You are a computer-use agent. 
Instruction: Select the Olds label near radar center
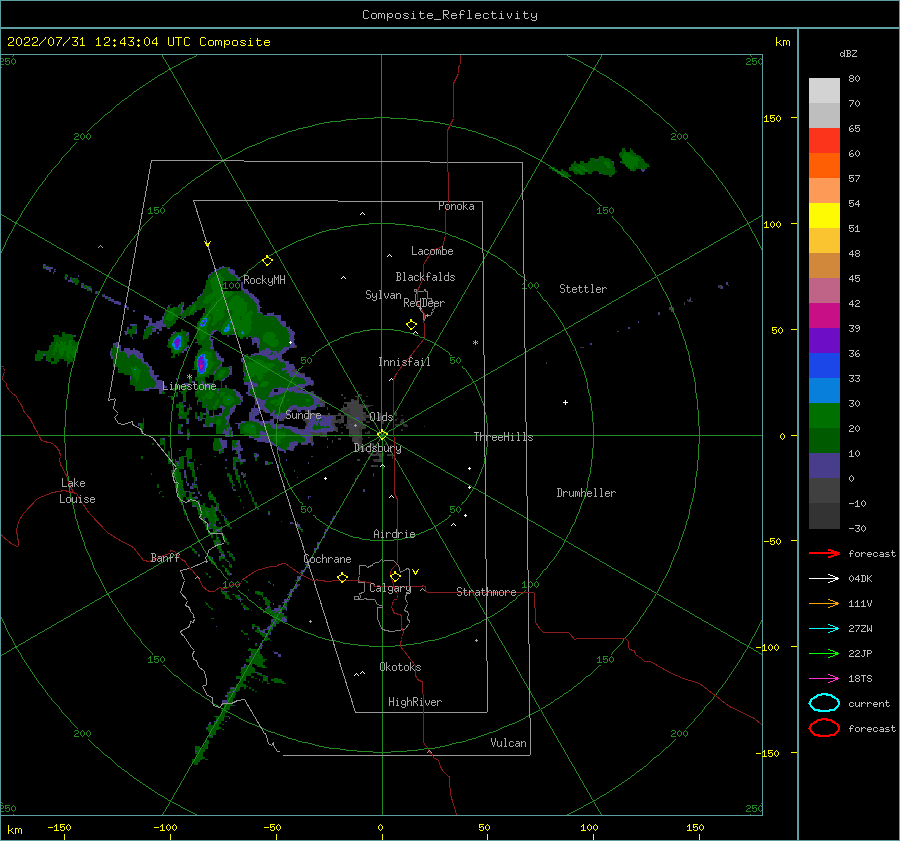click(x=381, y=417)
